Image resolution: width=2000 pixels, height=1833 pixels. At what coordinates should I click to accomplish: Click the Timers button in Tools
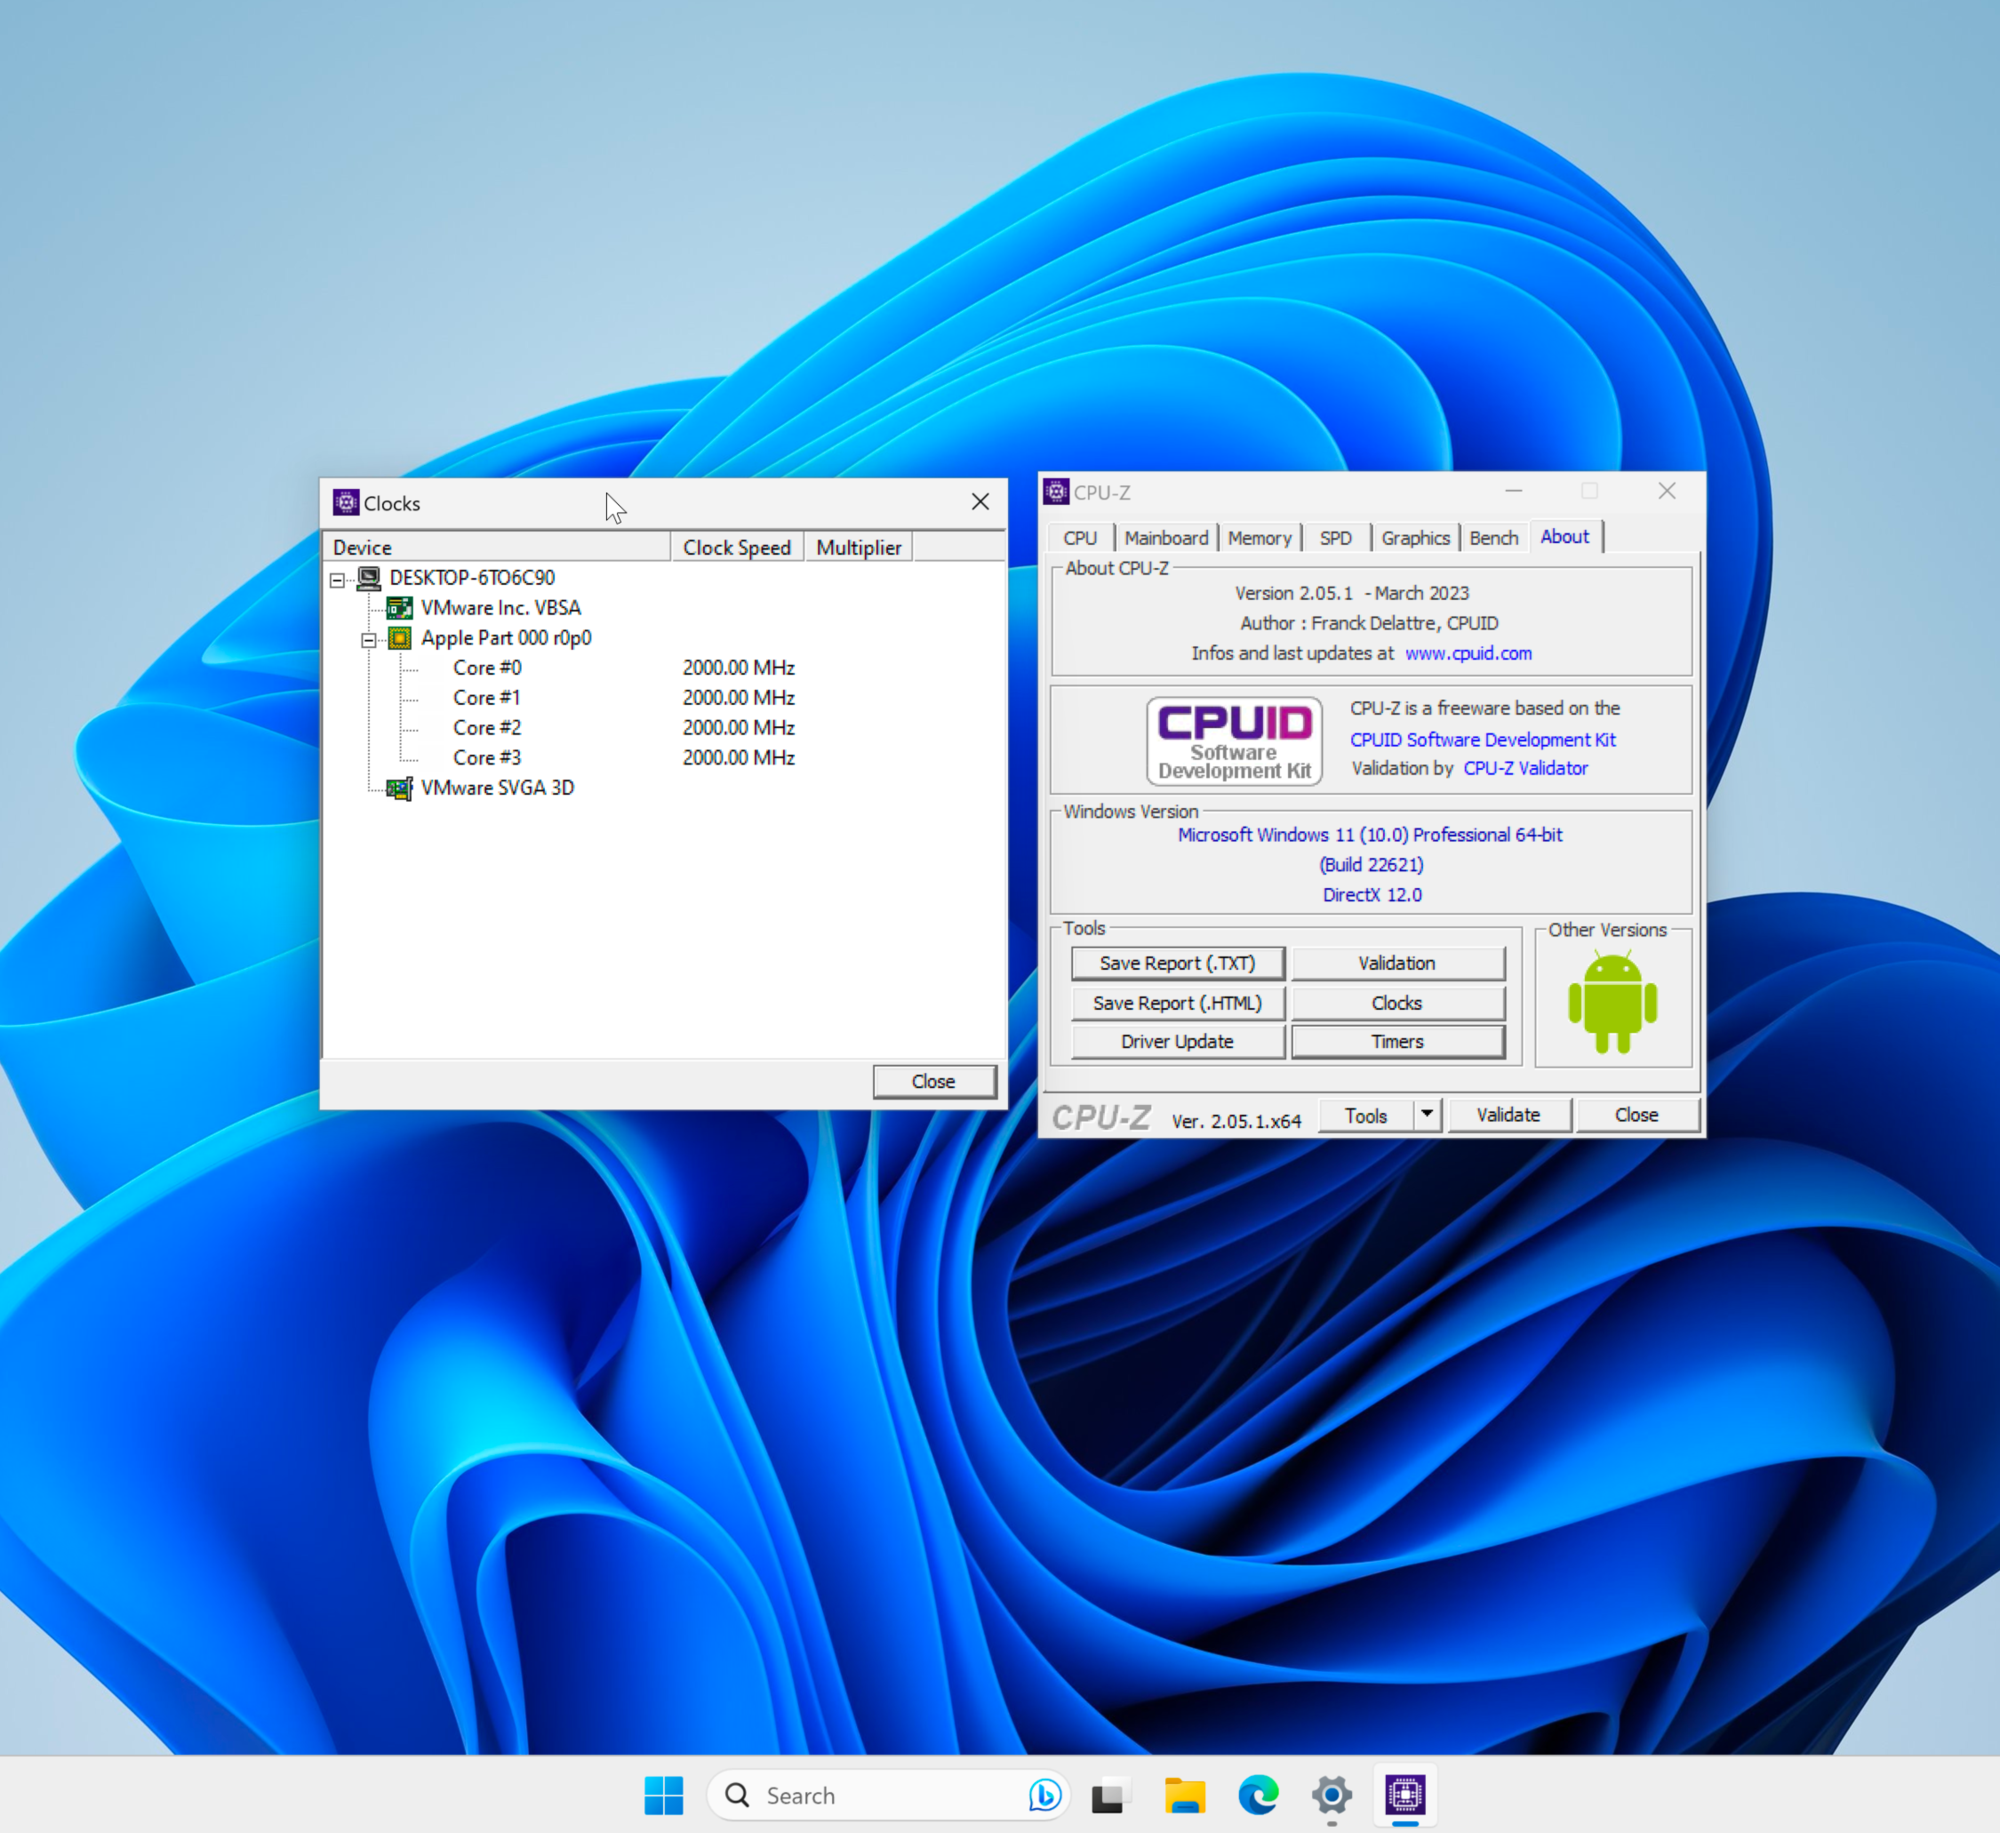click(x=1397, y=1041)
